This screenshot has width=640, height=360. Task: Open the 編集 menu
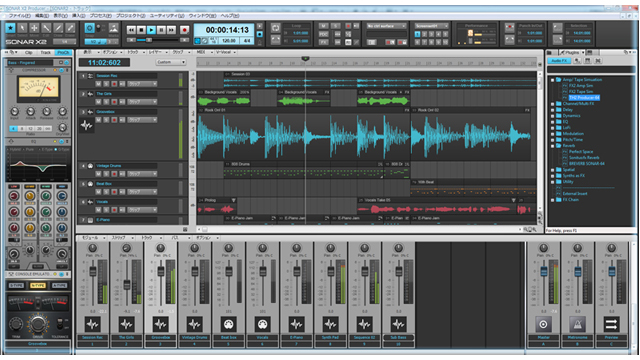tap(42, 16)
